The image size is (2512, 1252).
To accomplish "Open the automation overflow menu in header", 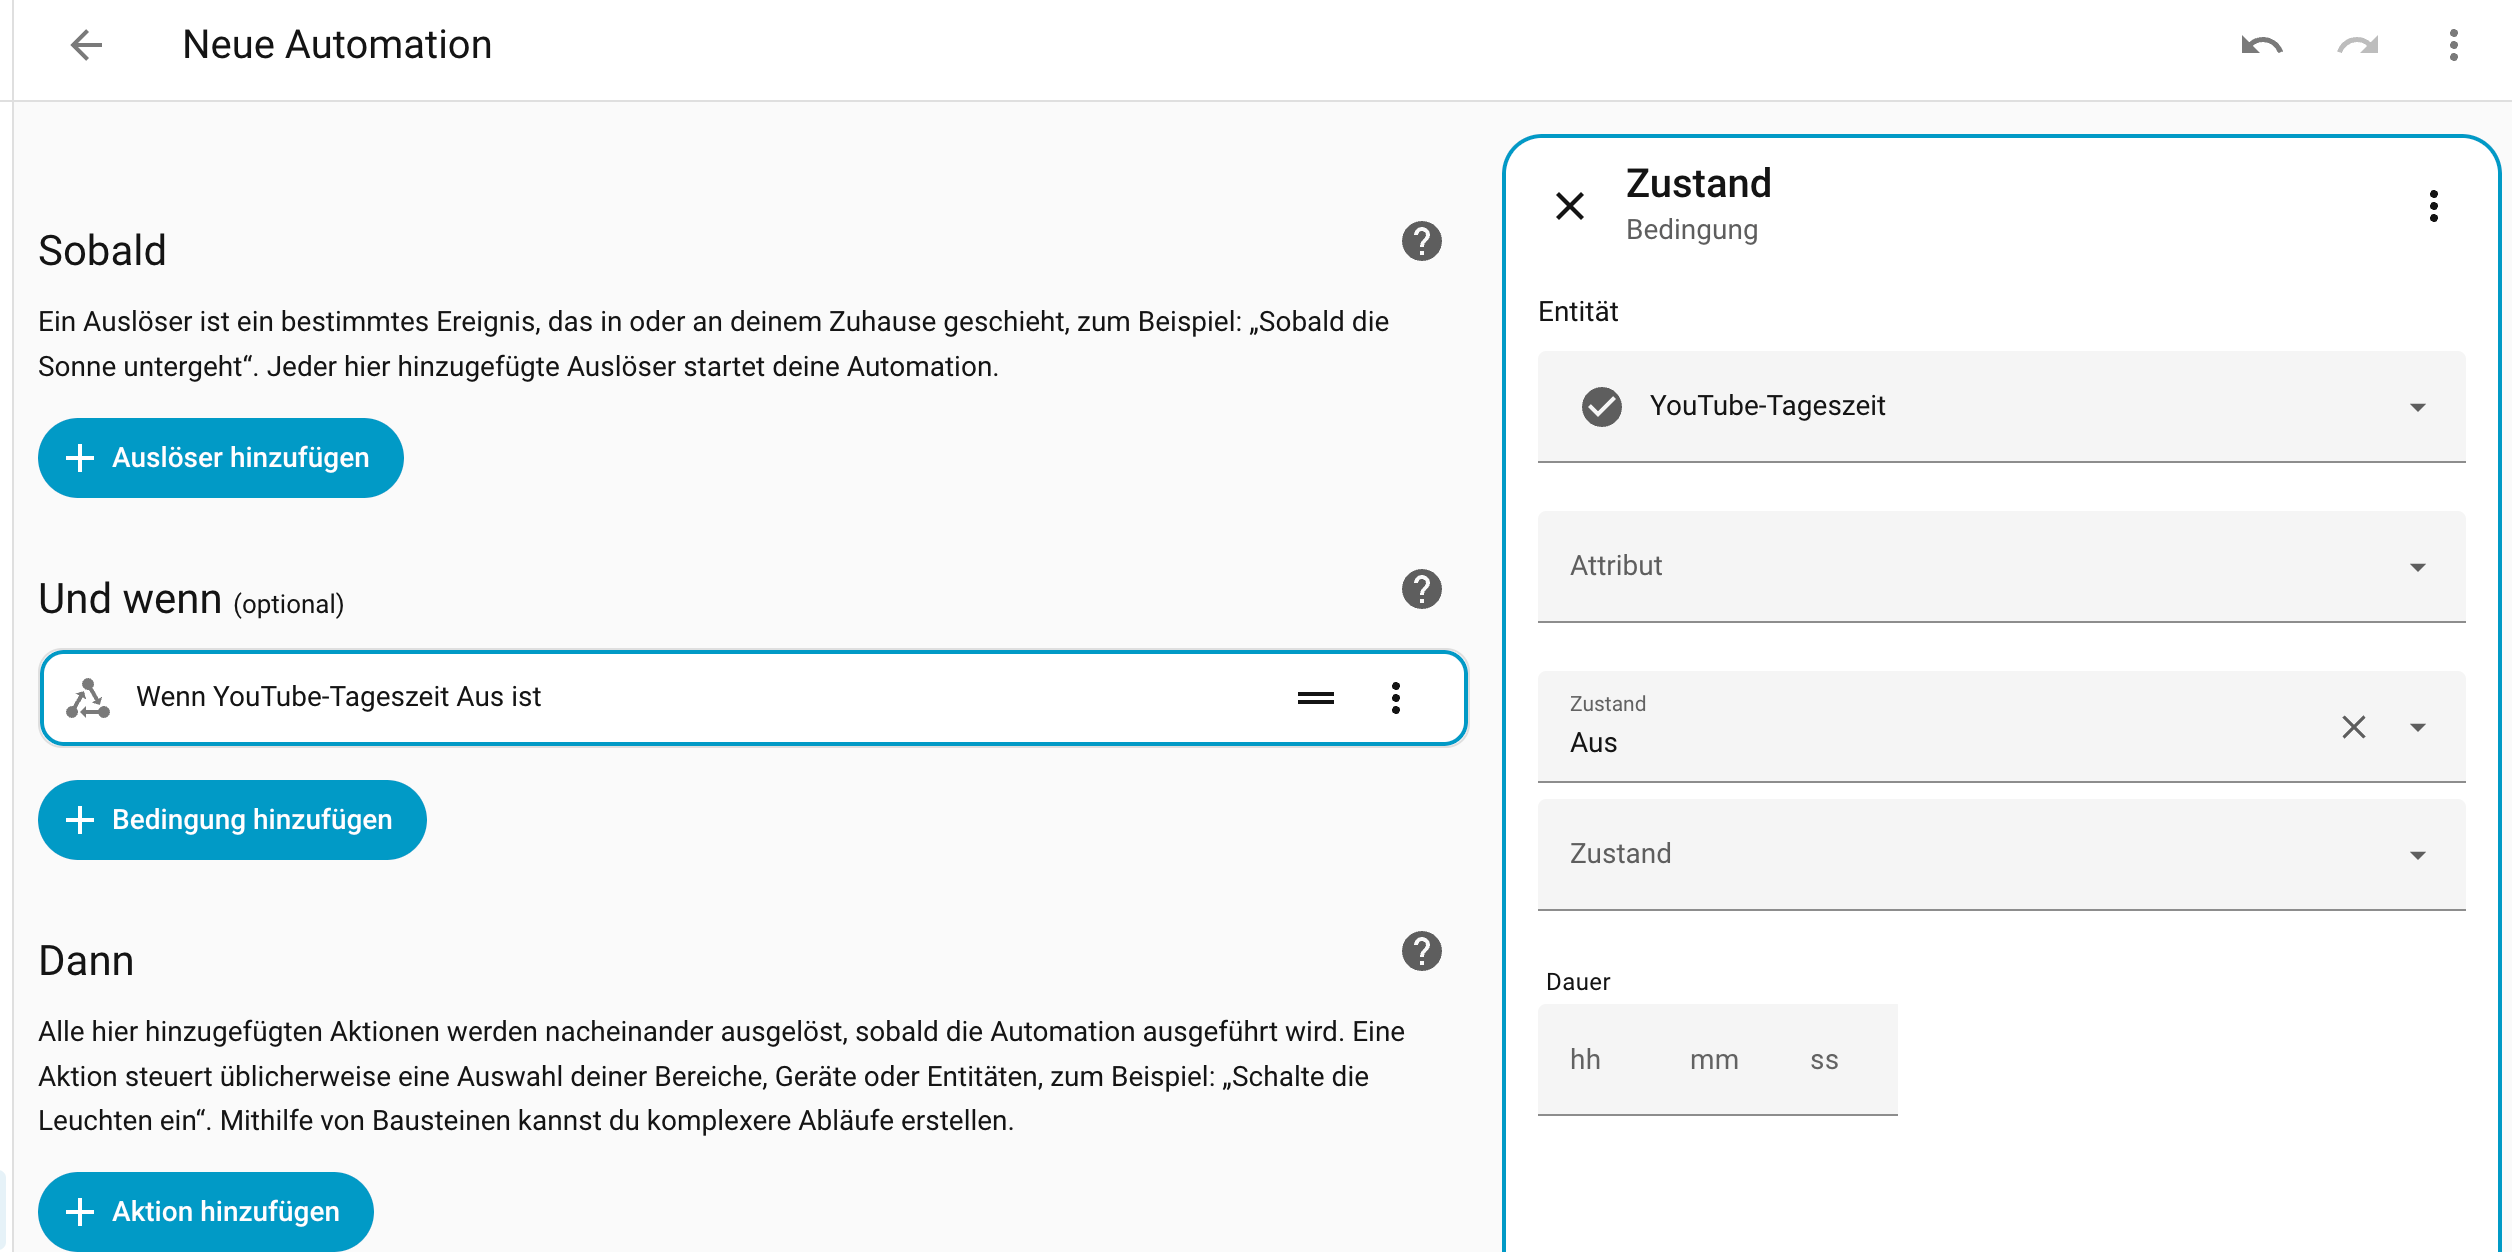I will [2453, 45].
